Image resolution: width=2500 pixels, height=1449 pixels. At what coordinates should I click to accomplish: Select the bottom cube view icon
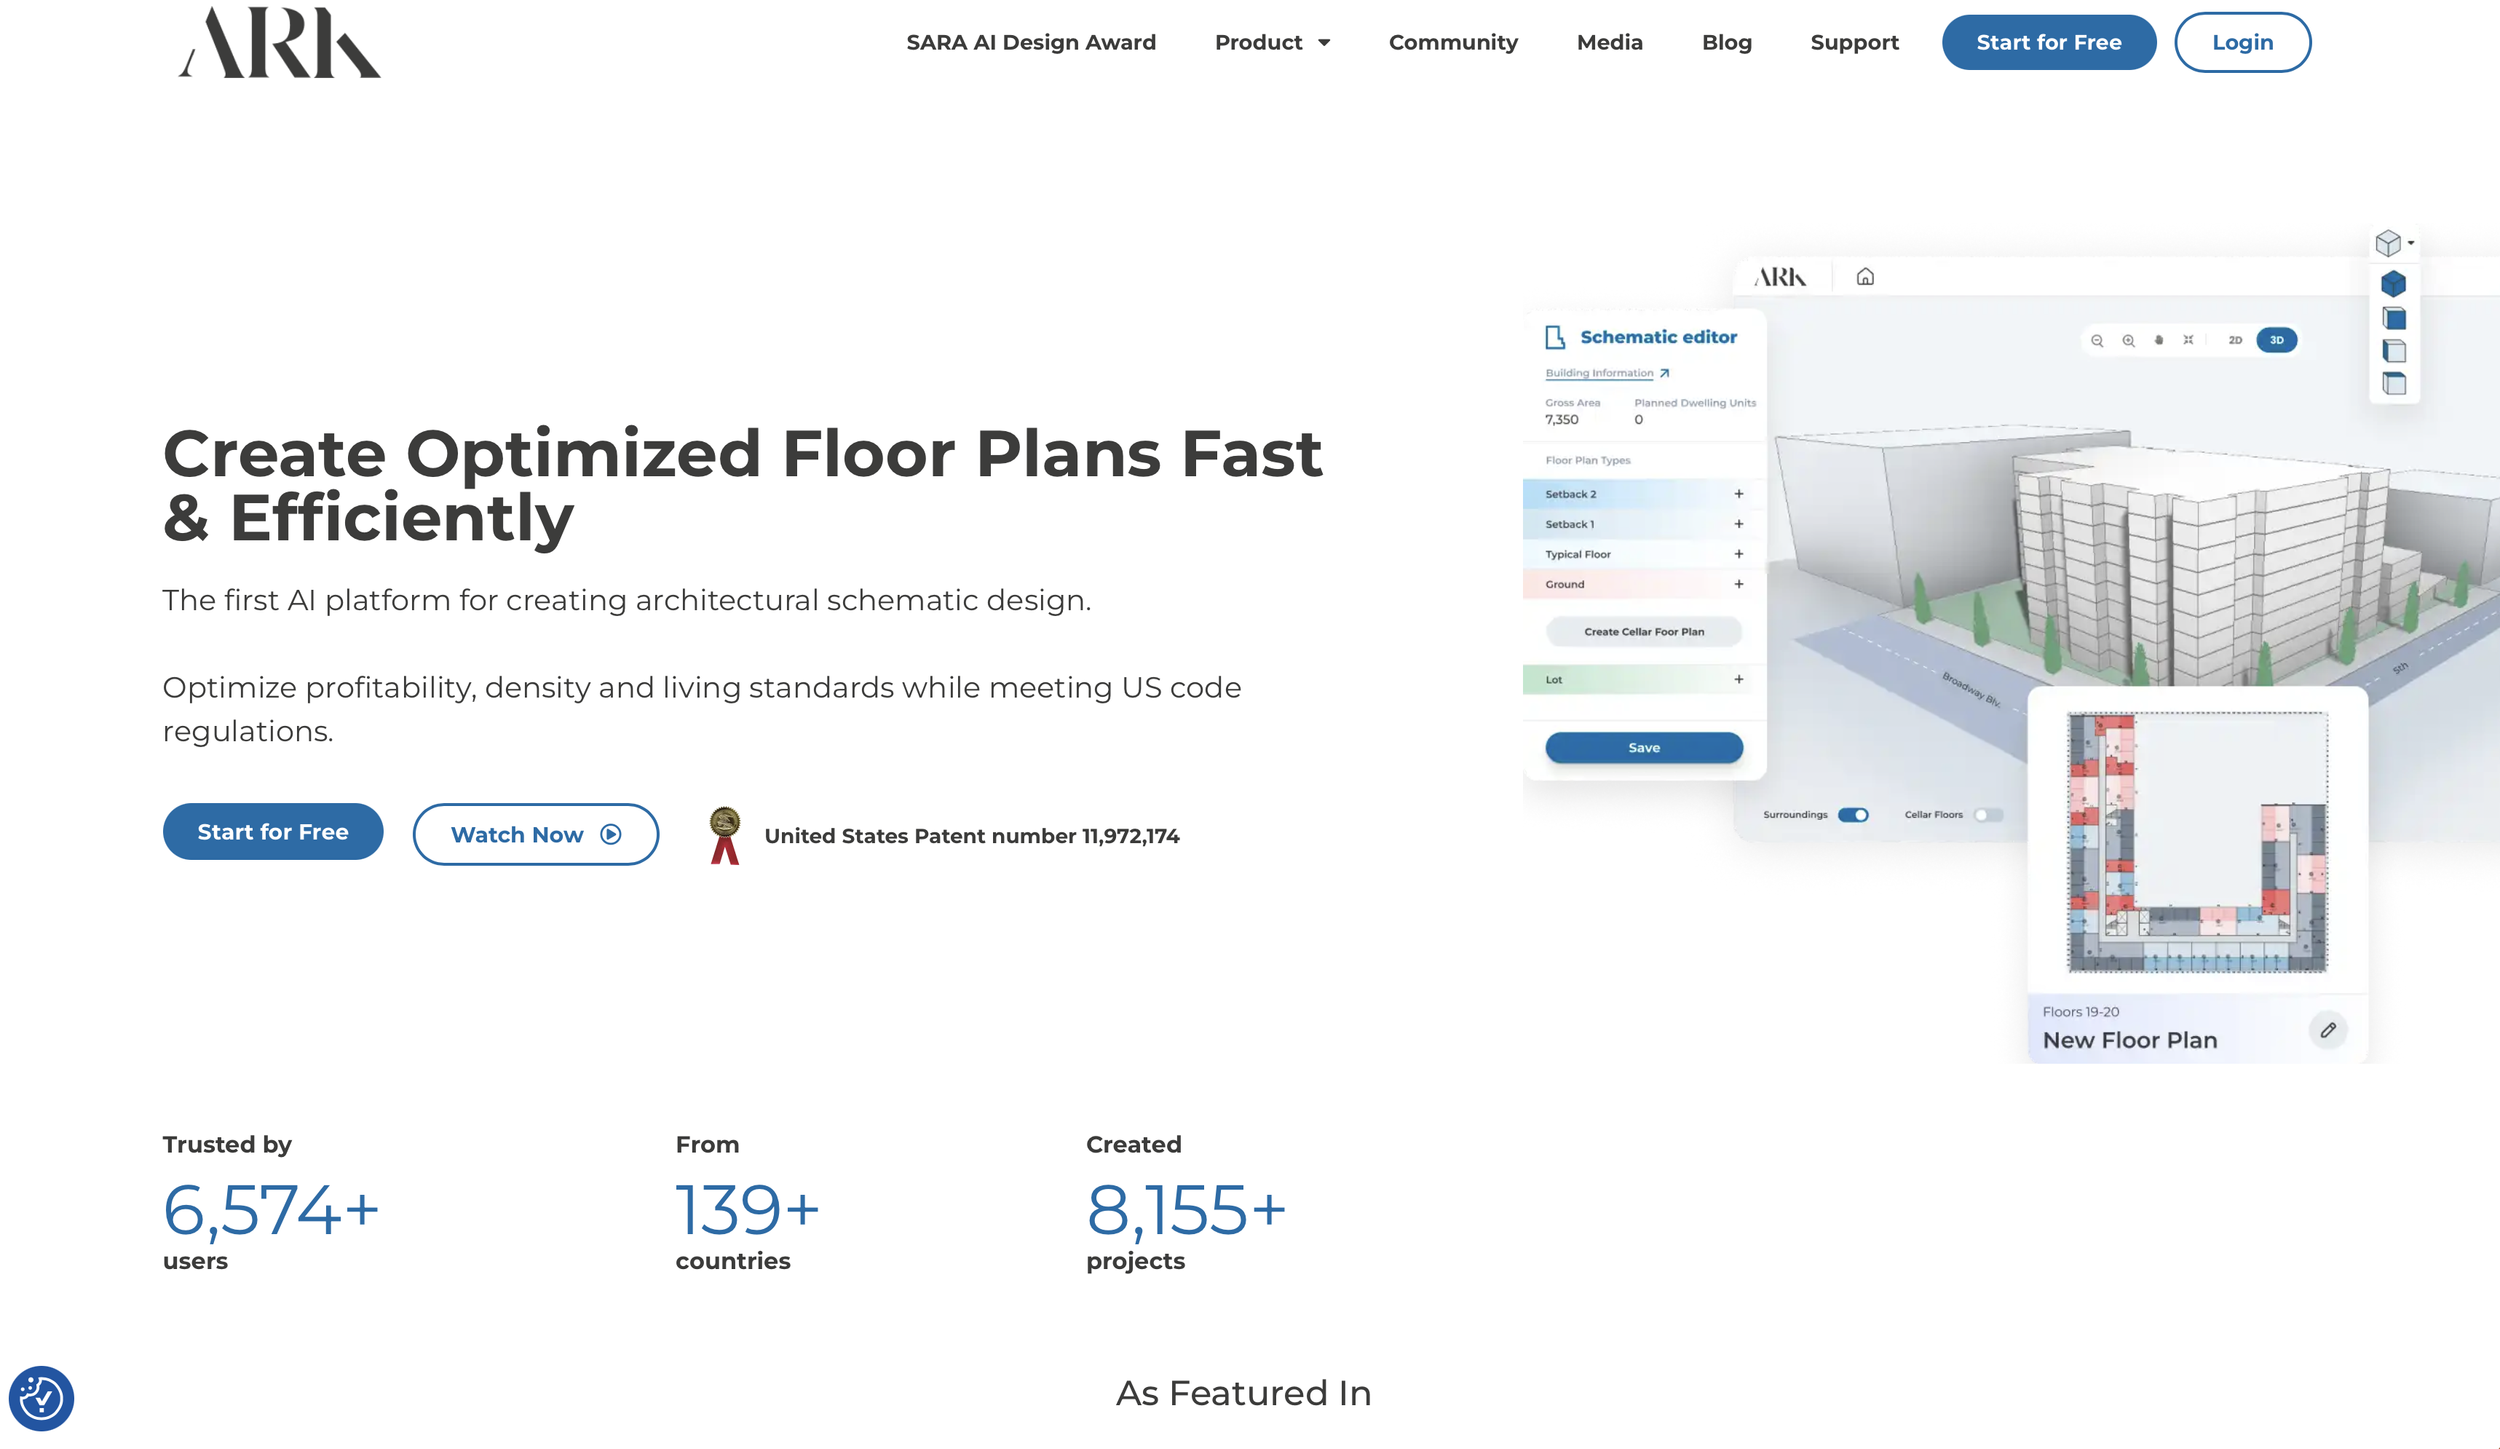coord(2394,383)
